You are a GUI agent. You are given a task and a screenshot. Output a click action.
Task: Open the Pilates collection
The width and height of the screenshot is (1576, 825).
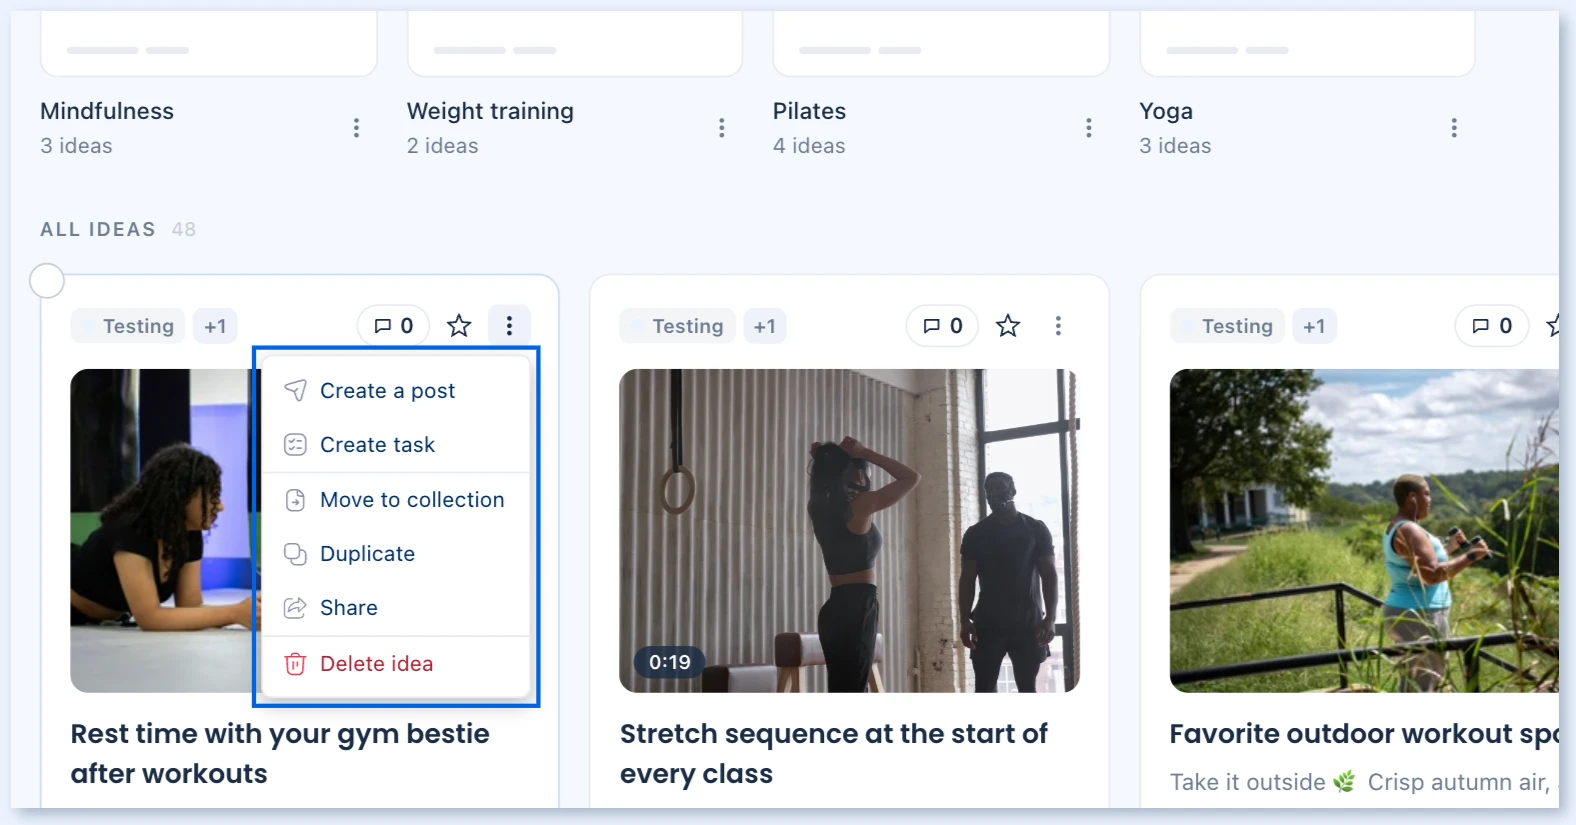pos(809,111)
